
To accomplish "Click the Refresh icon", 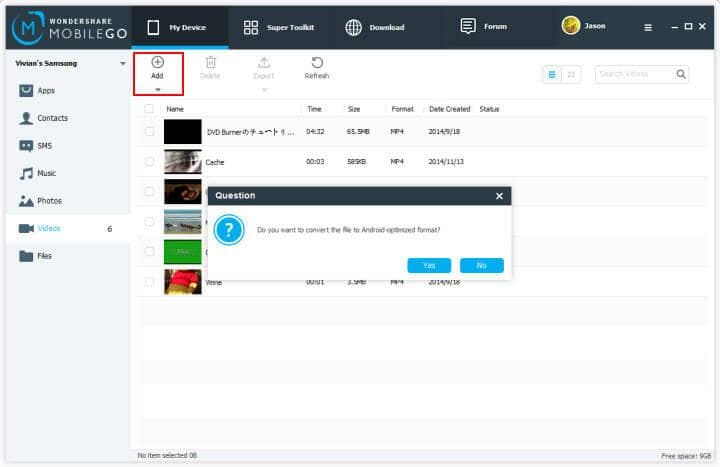I will (317, 62).
